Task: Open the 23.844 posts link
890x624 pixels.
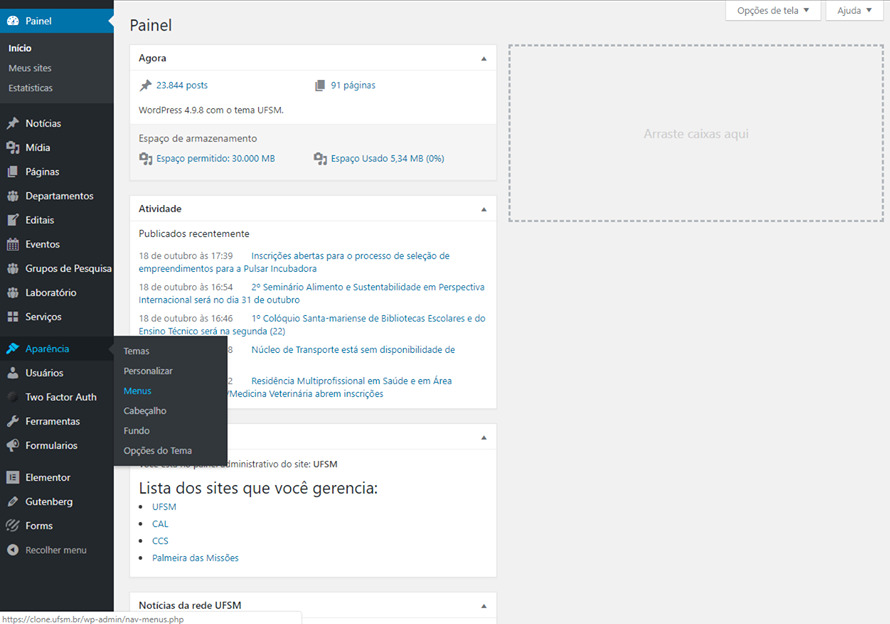Action: [182, 86]
